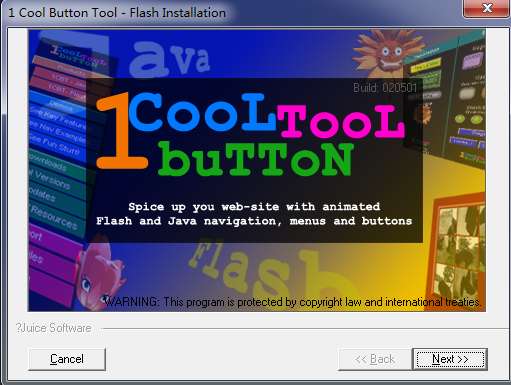The image size is (511, 385).
Task: Click the Cancel button
Action: pos(67,359)
